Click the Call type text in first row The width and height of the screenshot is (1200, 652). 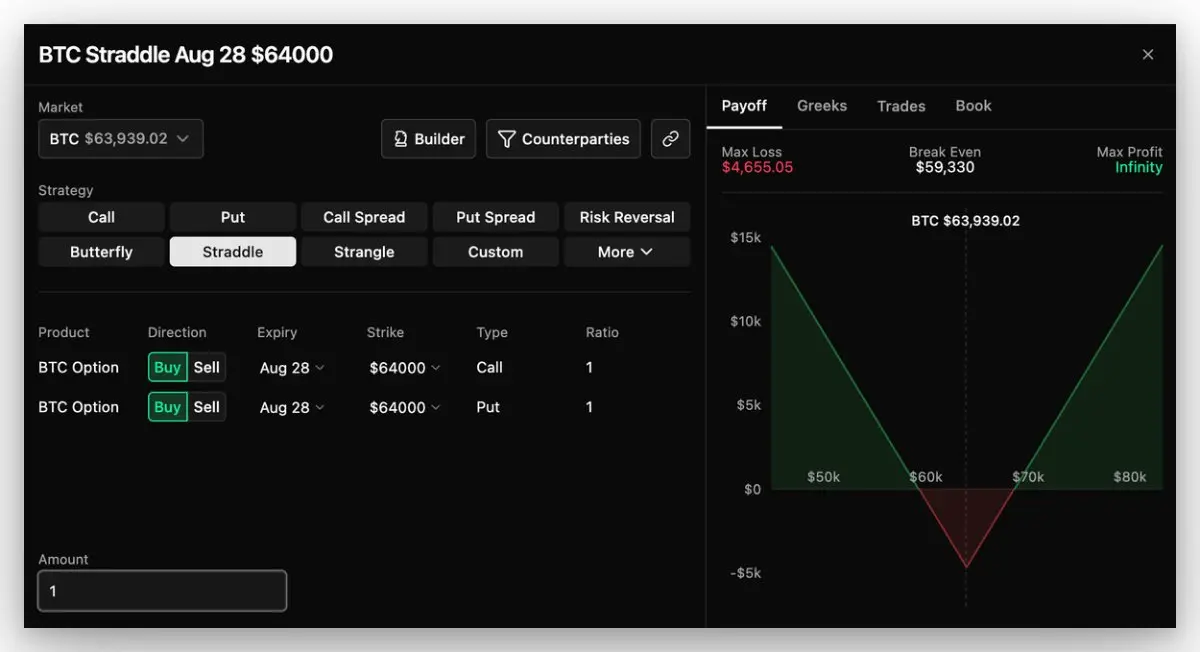coord(490,368)
